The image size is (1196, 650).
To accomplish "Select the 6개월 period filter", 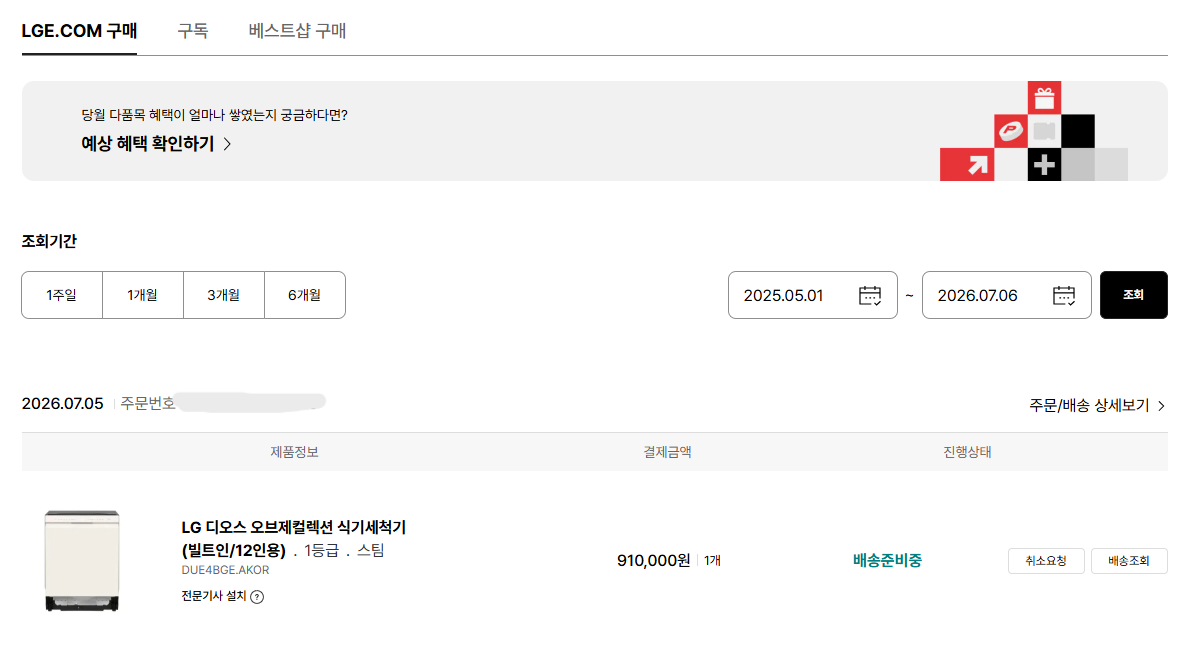I will click(x=304, y=294).
